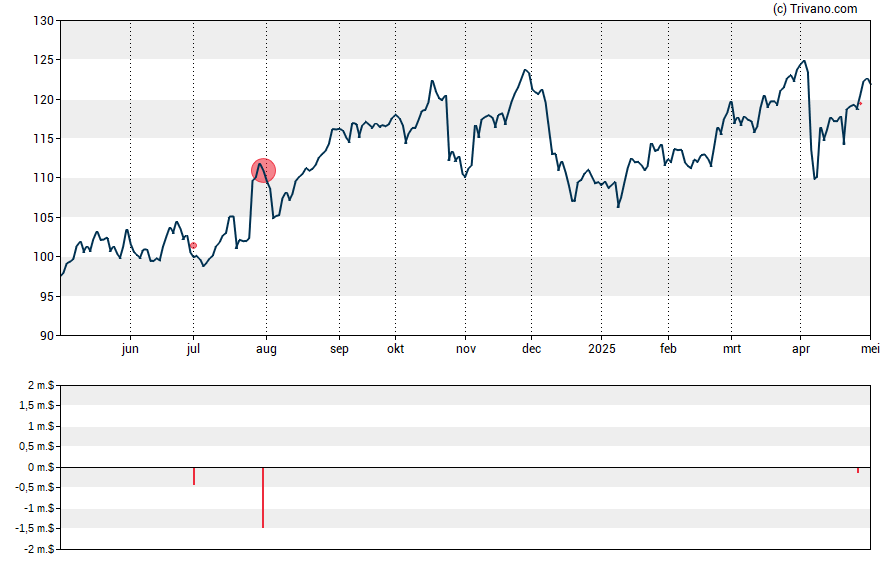Click the small red marker at July
The height and width of the screenshot is (565, 888).
pos(194,245)
